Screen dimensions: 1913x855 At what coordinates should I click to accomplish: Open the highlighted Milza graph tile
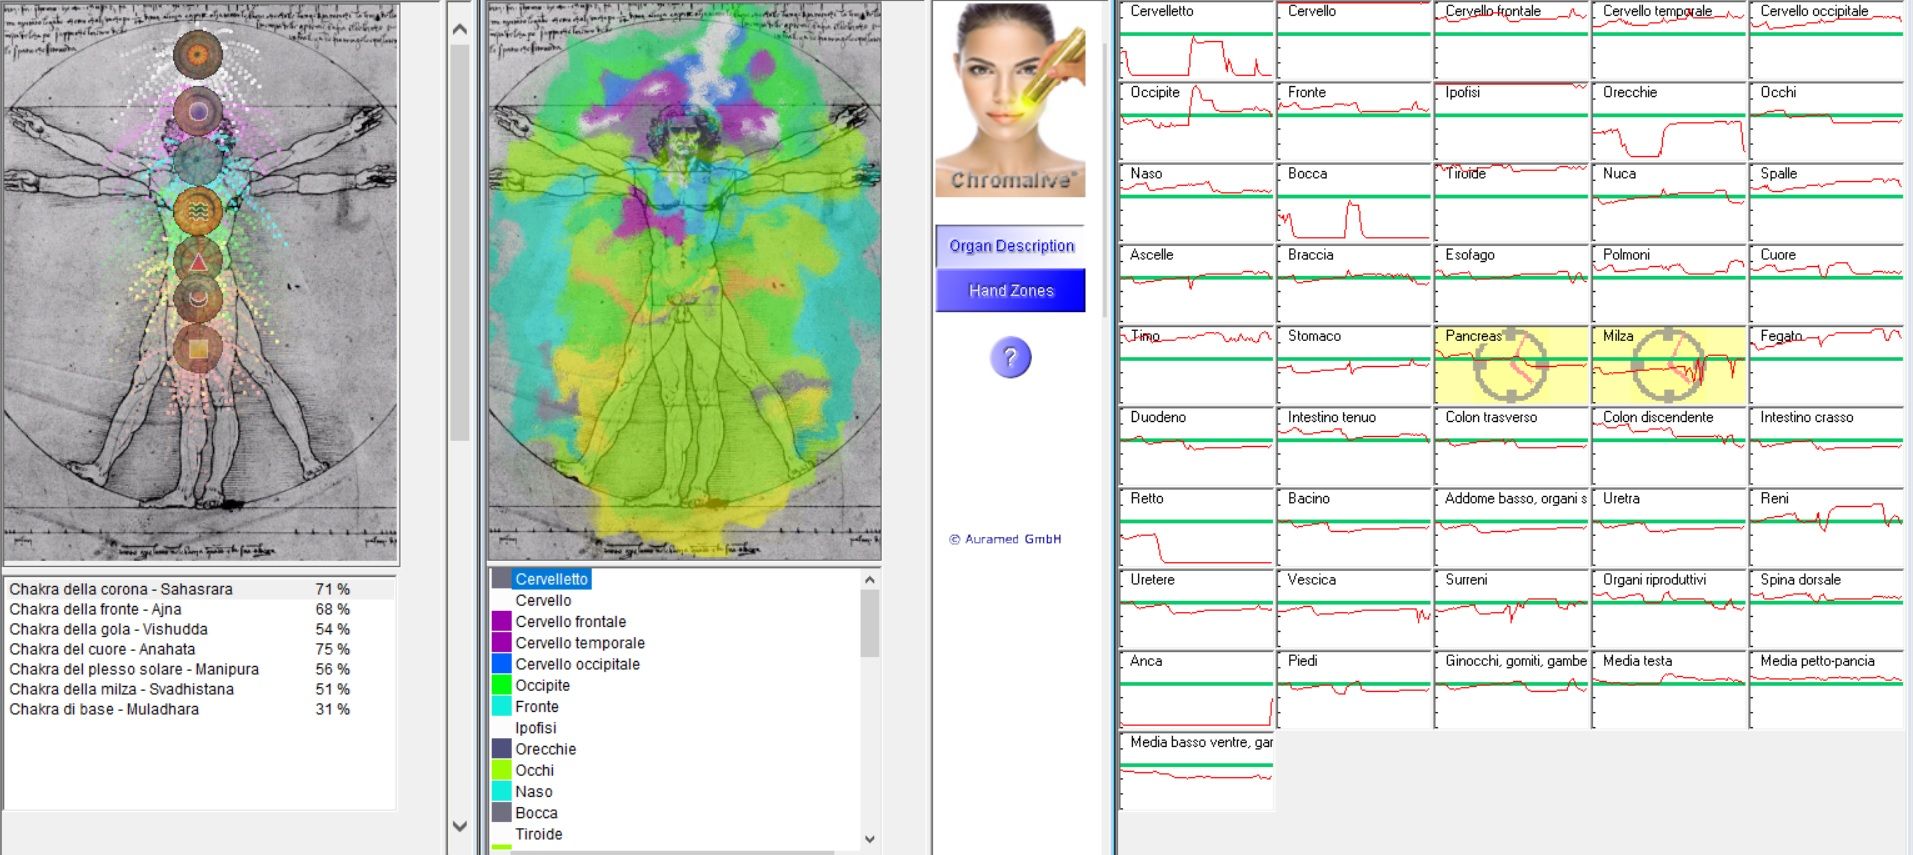(1668, 365)
